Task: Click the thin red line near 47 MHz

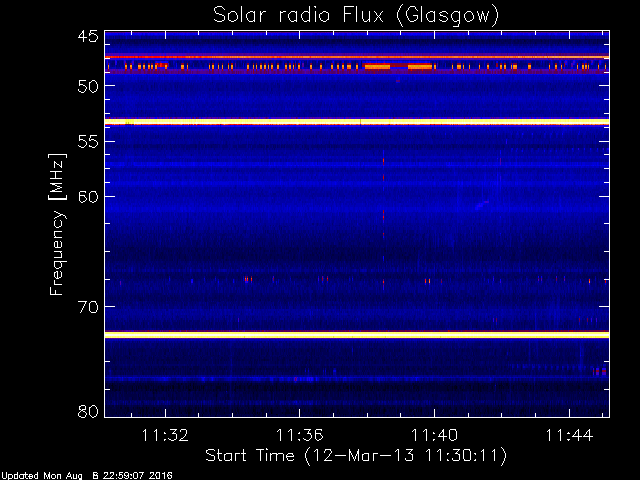Action: click(357, 57)
